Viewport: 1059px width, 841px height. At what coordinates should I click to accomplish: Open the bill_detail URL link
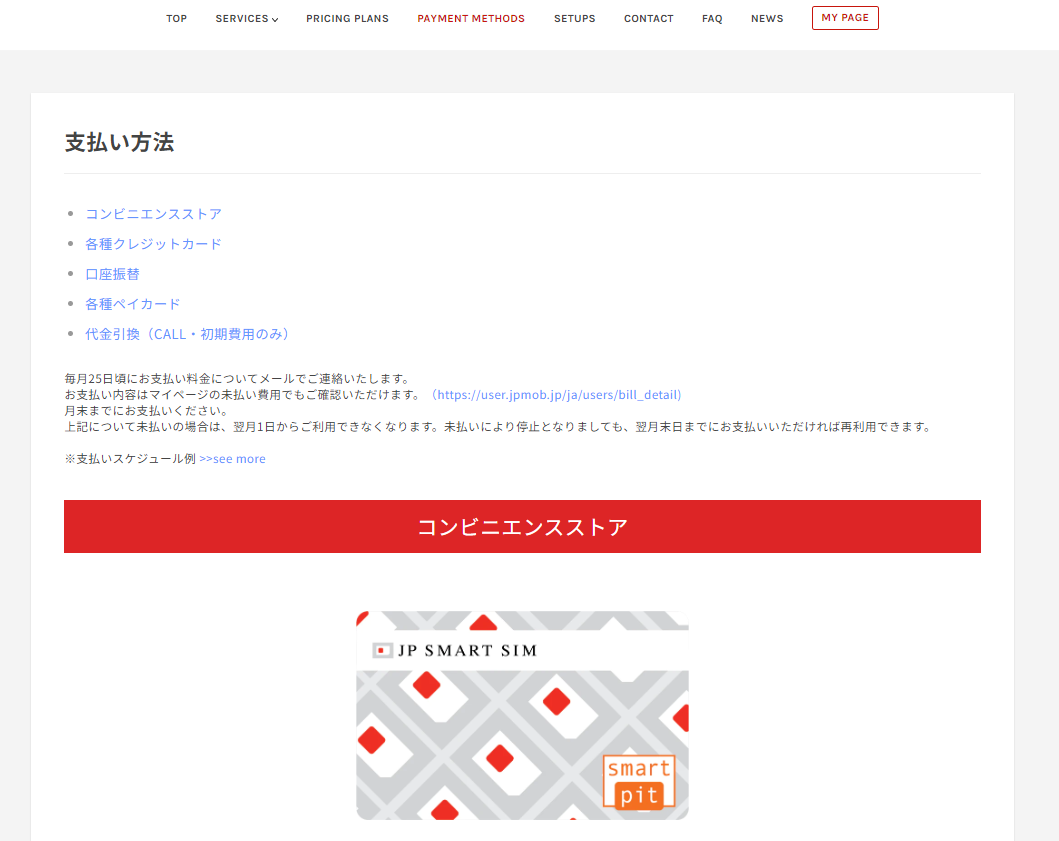(x=555, y=394)
